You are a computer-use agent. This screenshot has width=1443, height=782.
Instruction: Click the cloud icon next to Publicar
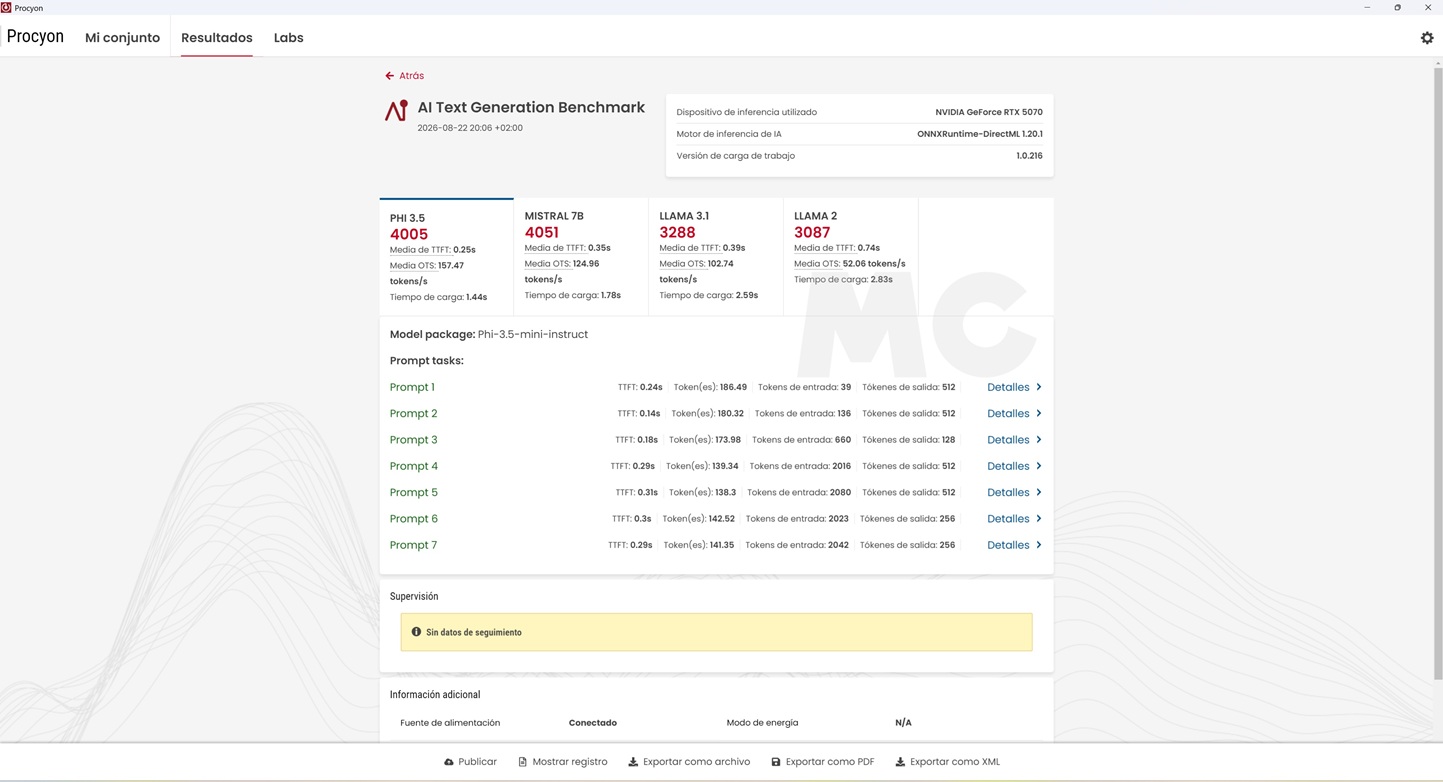point(449,762)
